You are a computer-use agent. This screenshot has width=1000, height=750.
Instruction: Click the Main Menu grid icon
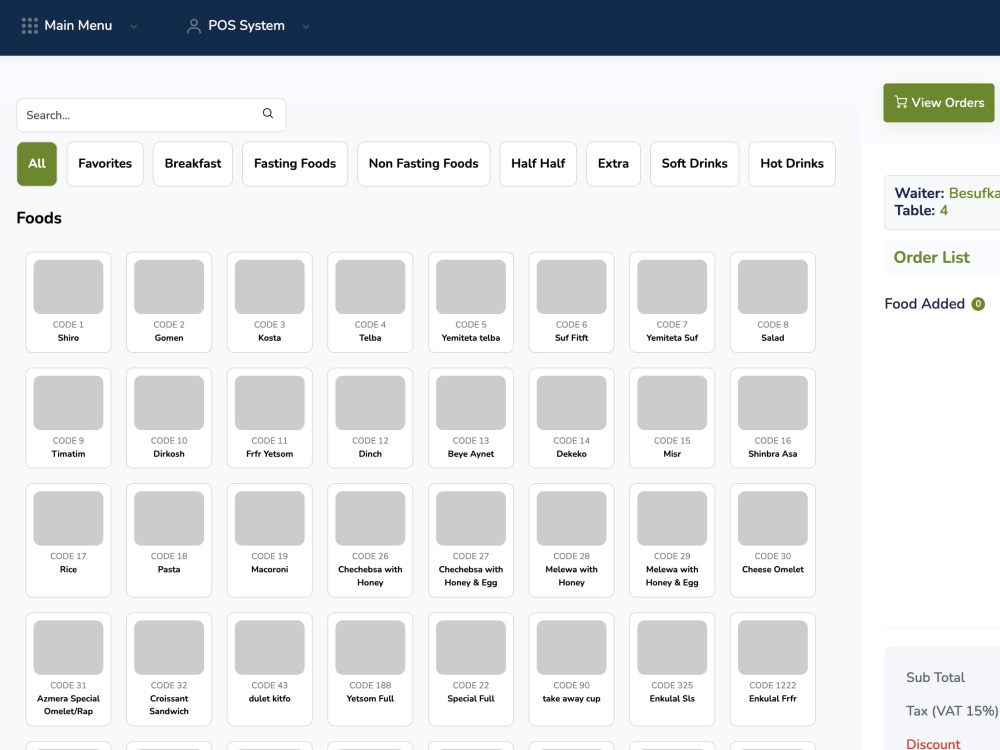tap(29, 26)
